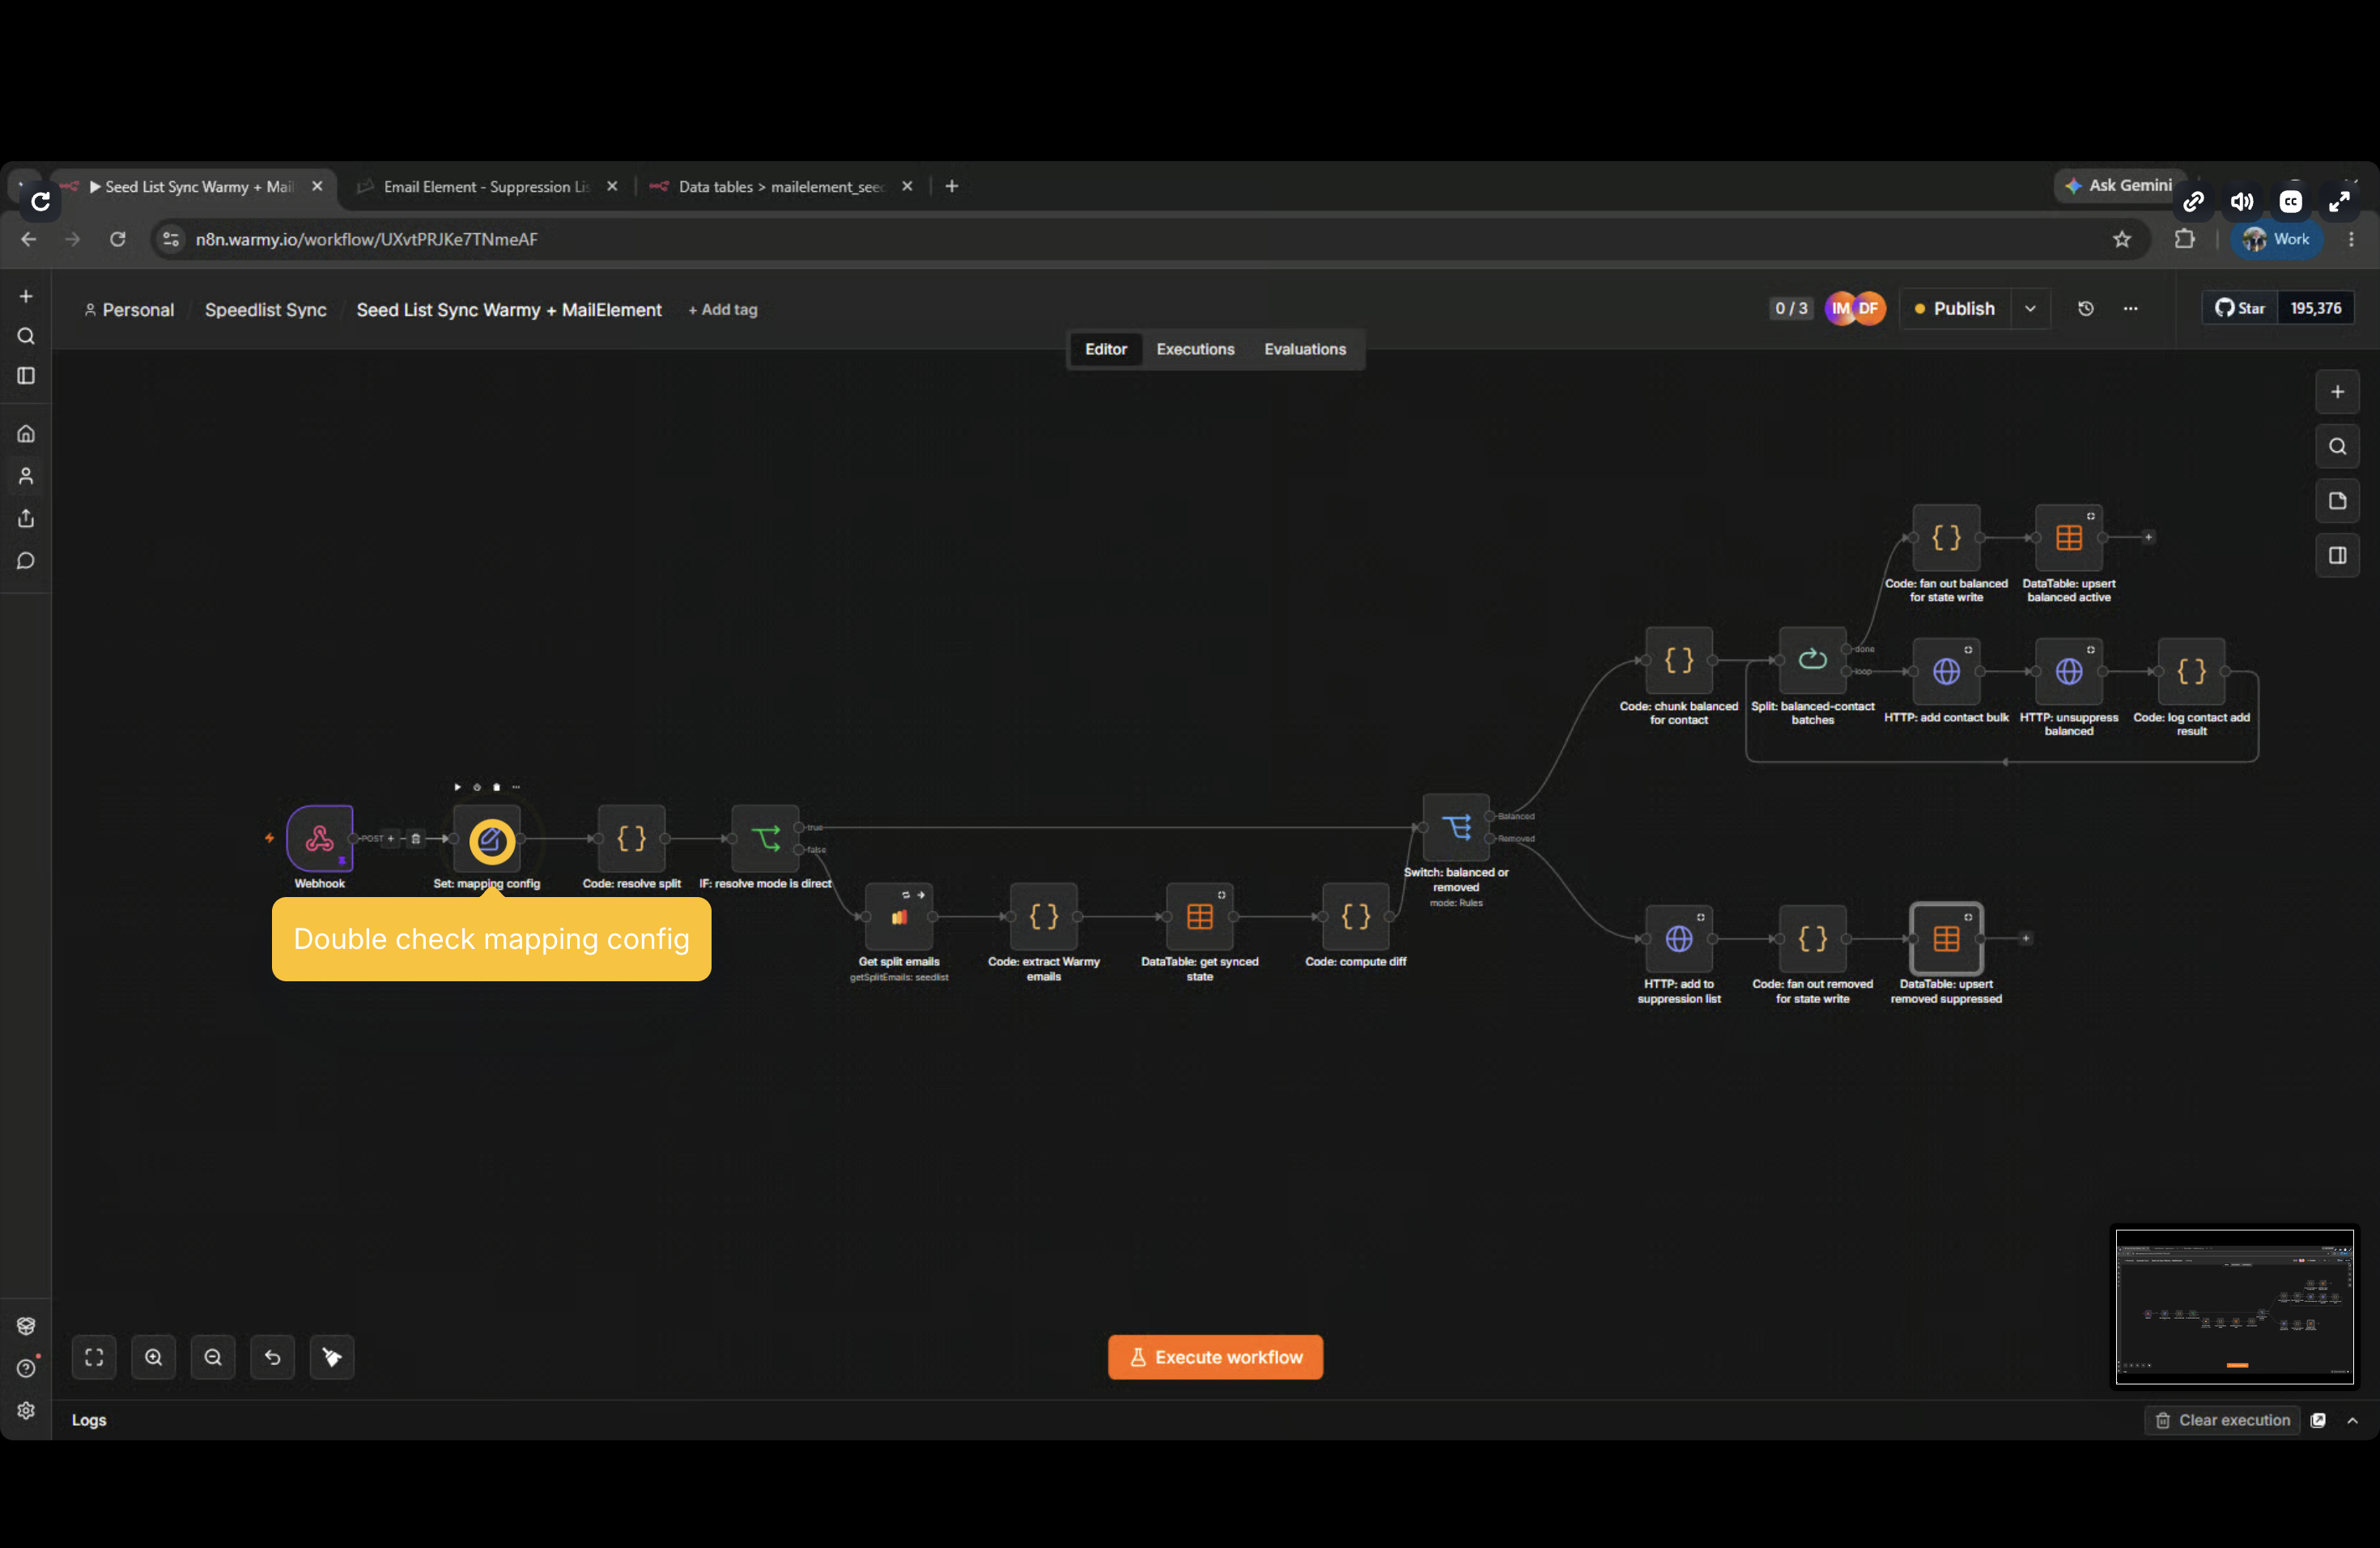Delete the Webhook POST connection
The image size is (2380, 1548).
(x=416, y=838)
